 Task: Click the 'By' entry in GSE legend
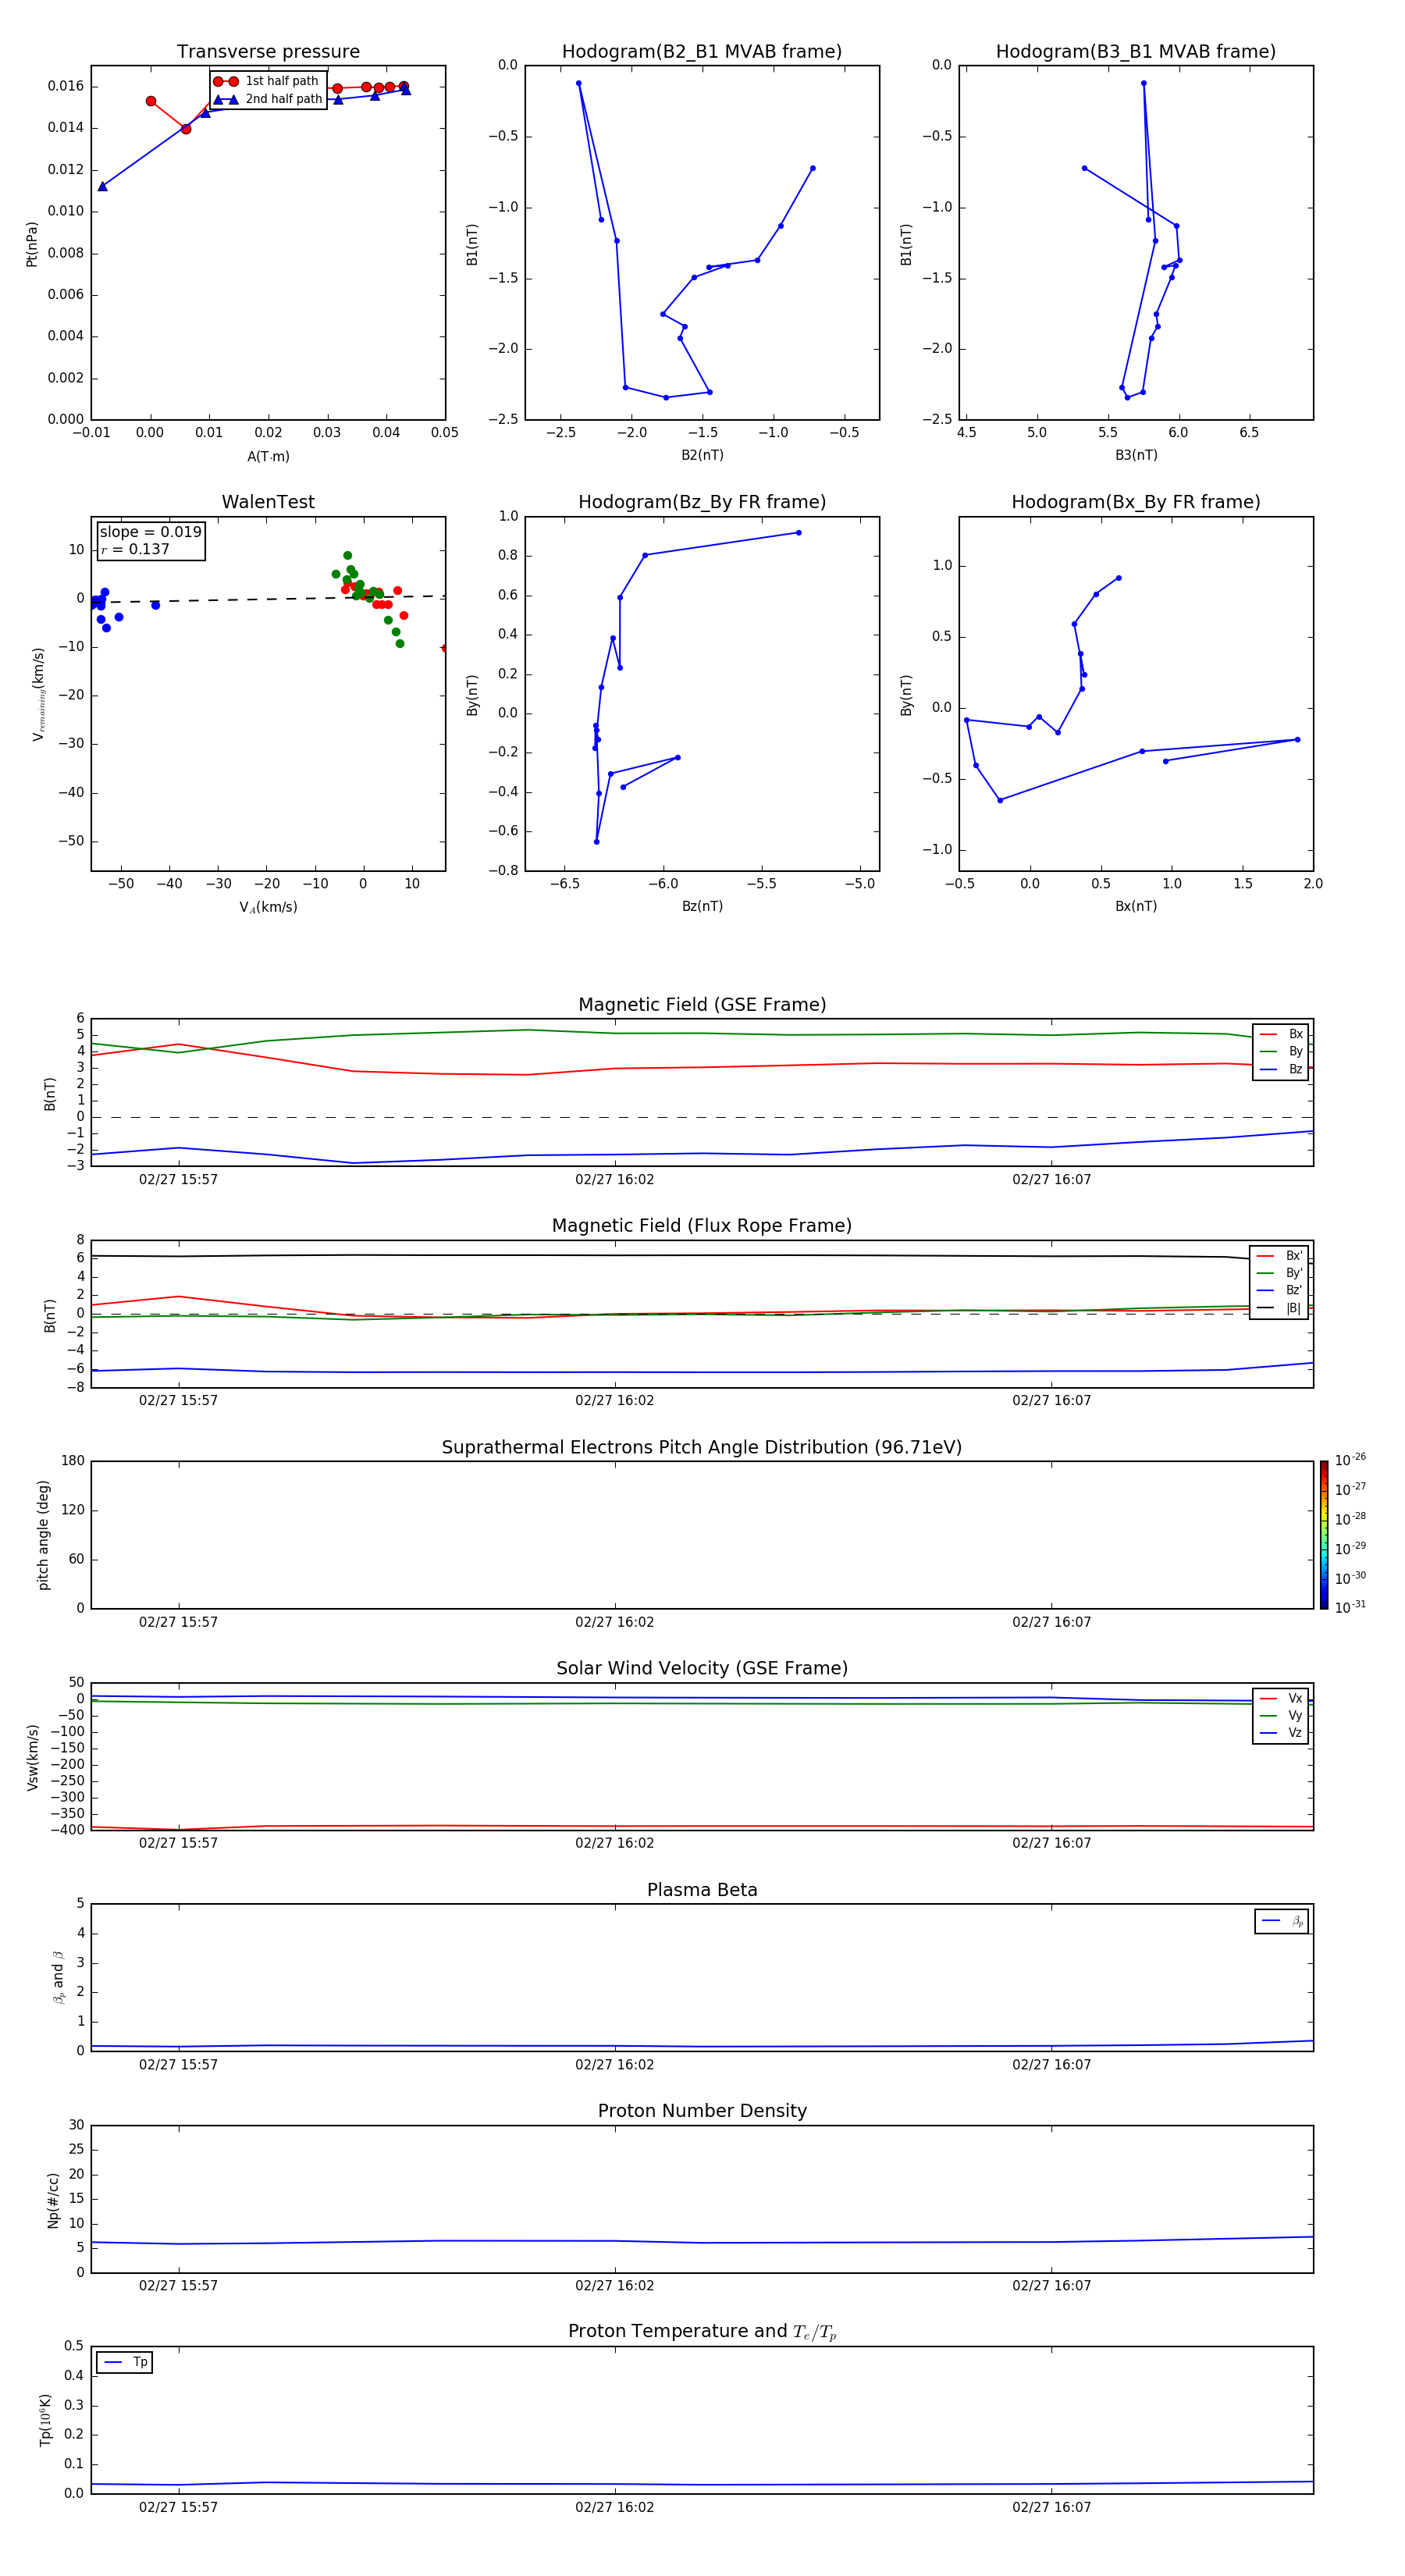click(1281, 1052)
